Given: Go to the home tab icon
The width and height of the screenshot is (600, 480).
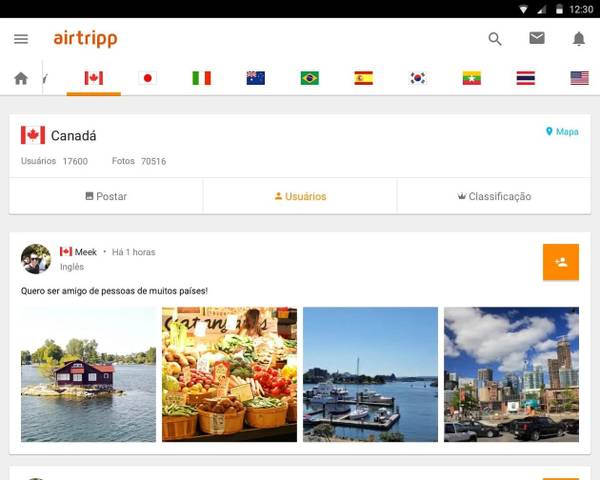Looking at the screenshot, I should tap(21, 78).
